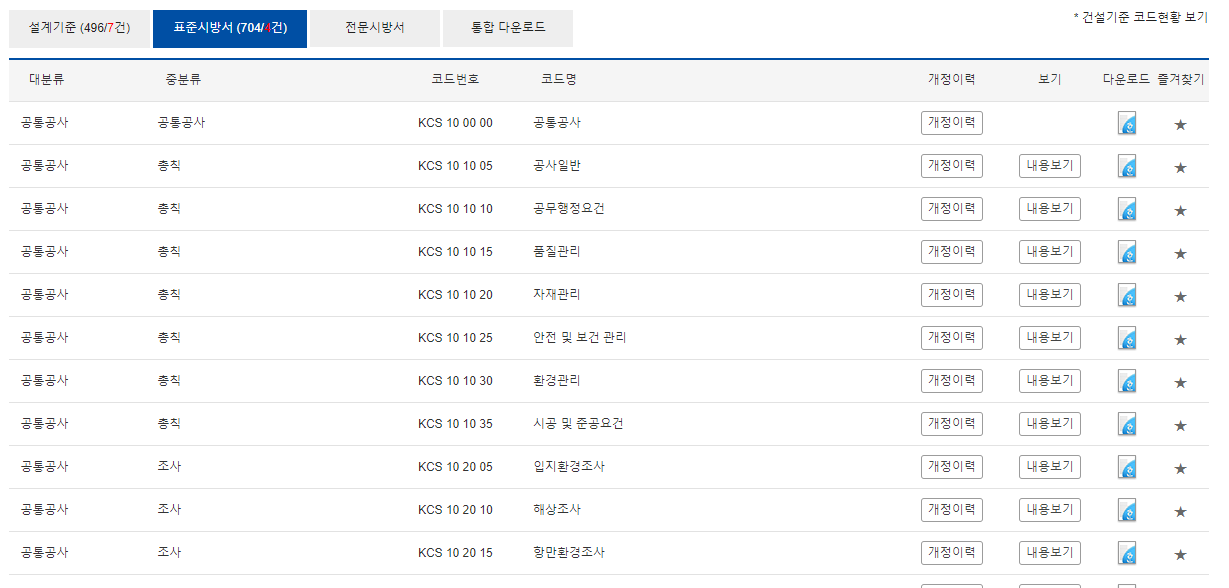1229x588 pixels.
Task: Open 건설기준 코드현황 보기 link
Action: 1141,18
